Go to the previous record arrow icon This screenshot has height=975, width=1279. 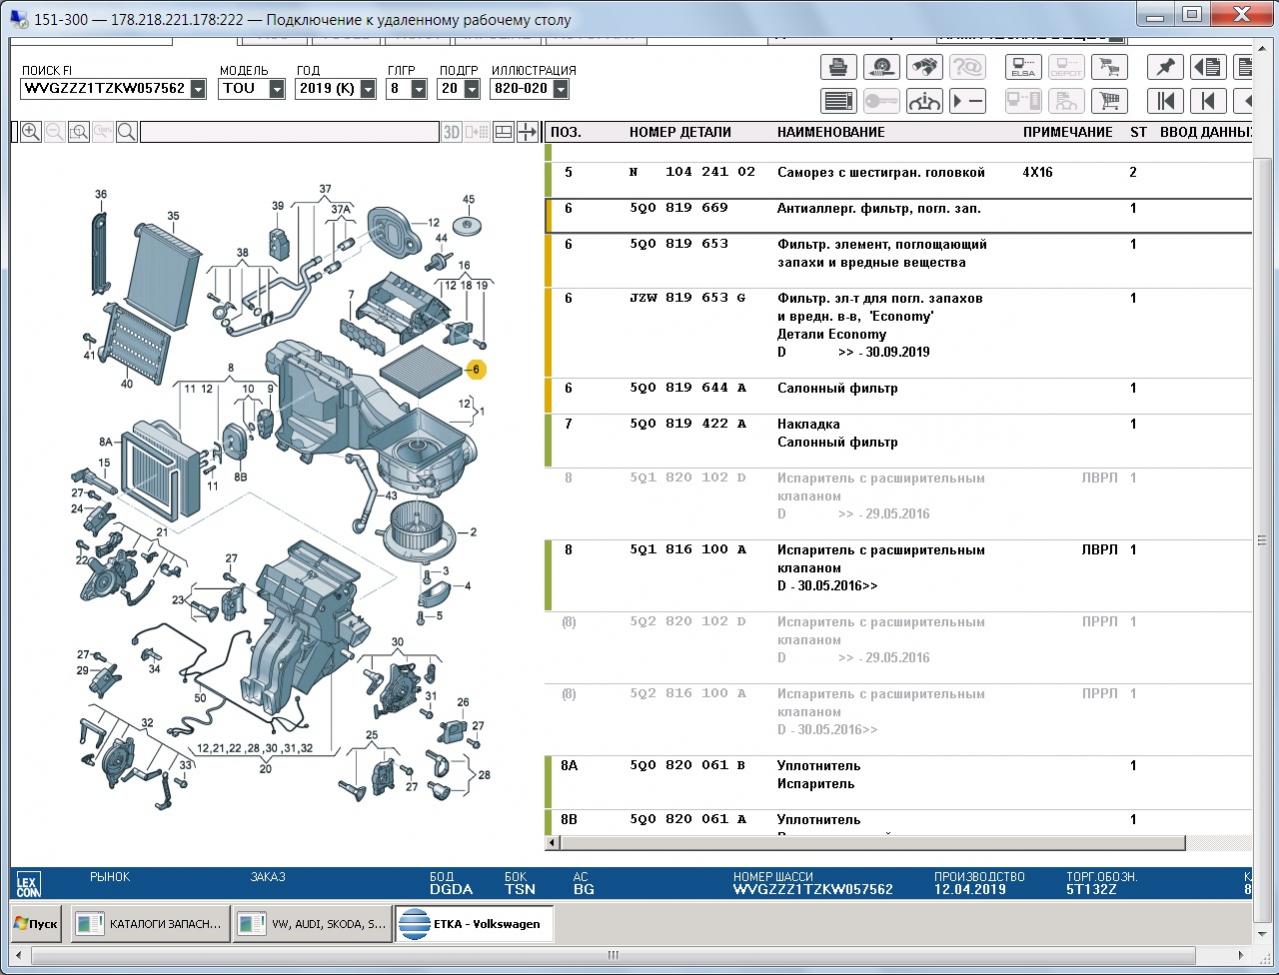coord(1208,101)
